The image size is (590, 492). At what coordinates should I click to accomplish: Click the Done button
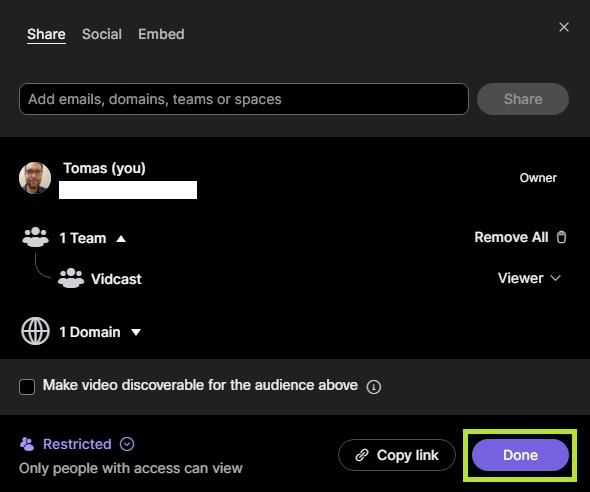coord(520,455)
